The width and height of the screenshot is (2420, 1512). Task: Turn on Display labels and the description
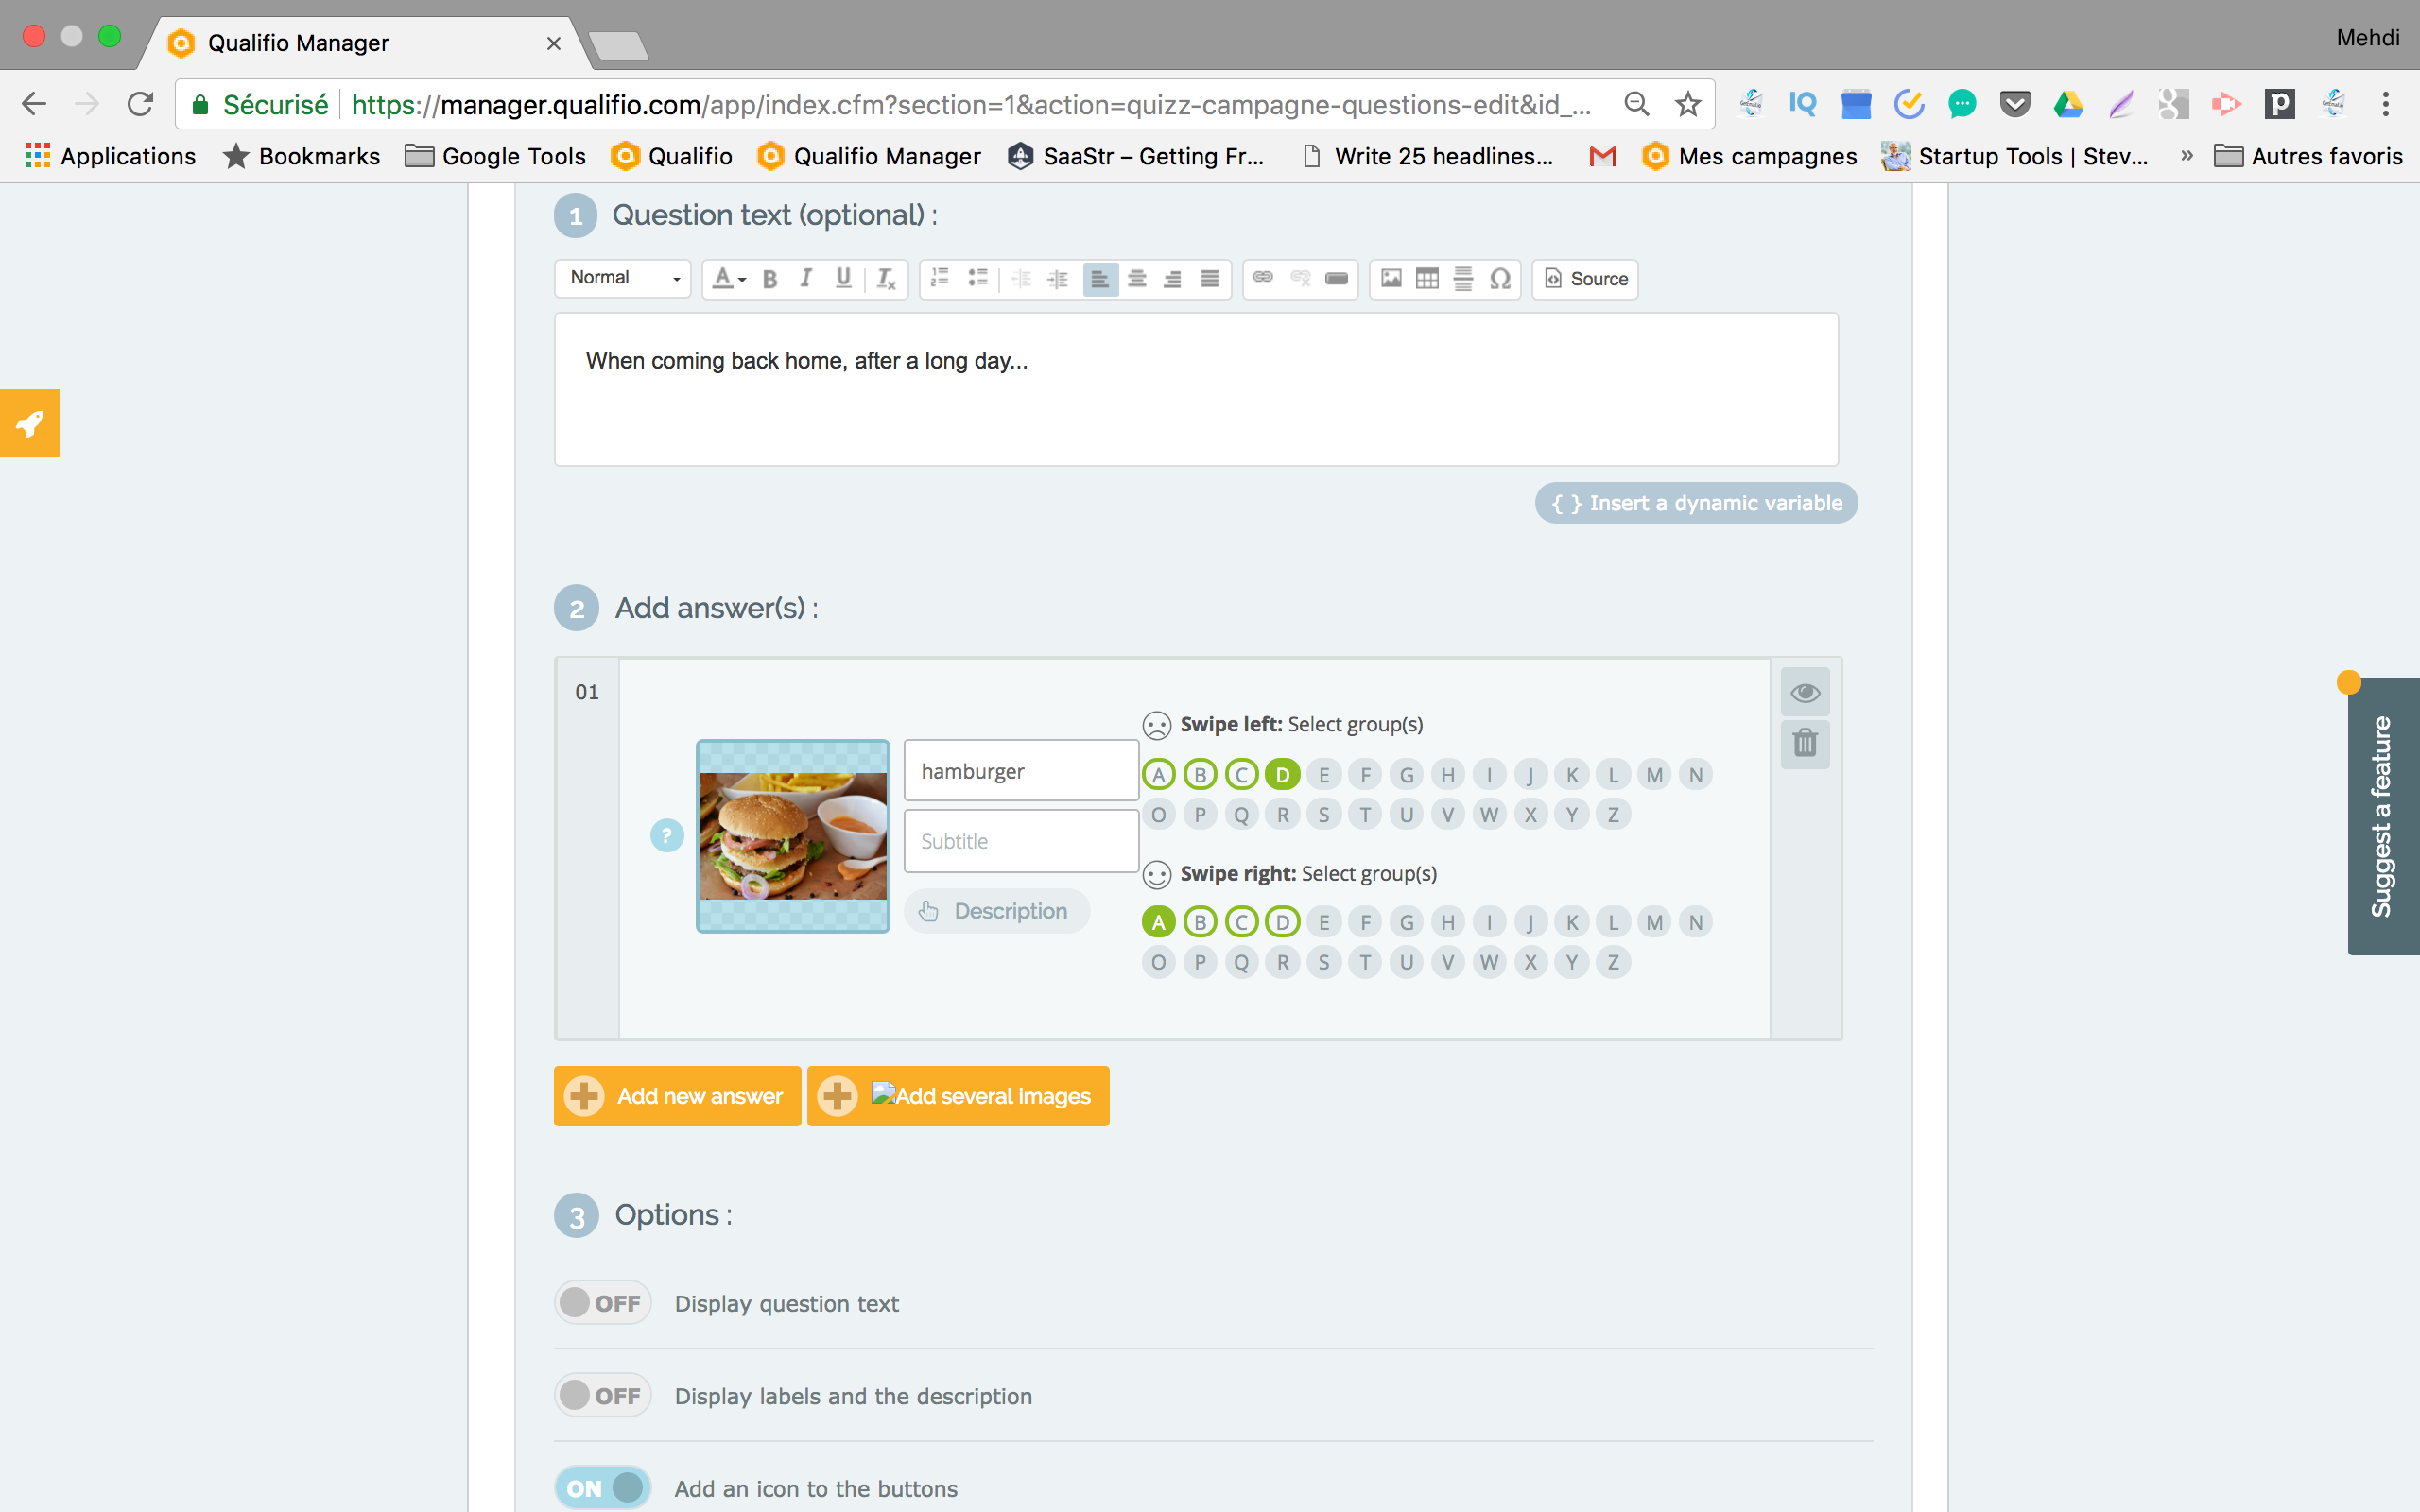[x=603, y=1395]
